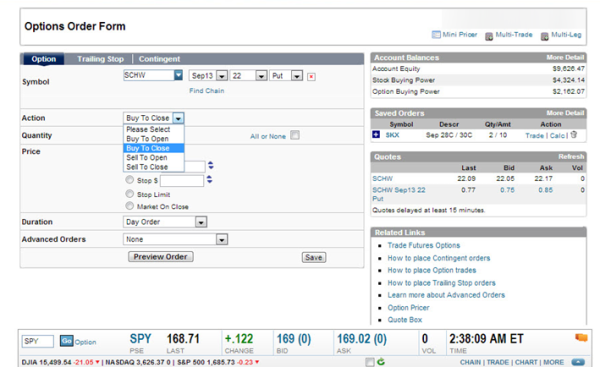Choose Buy To Close in Action list
The height and width of the screenshot is (367, 600).
(x=154, y=148)
